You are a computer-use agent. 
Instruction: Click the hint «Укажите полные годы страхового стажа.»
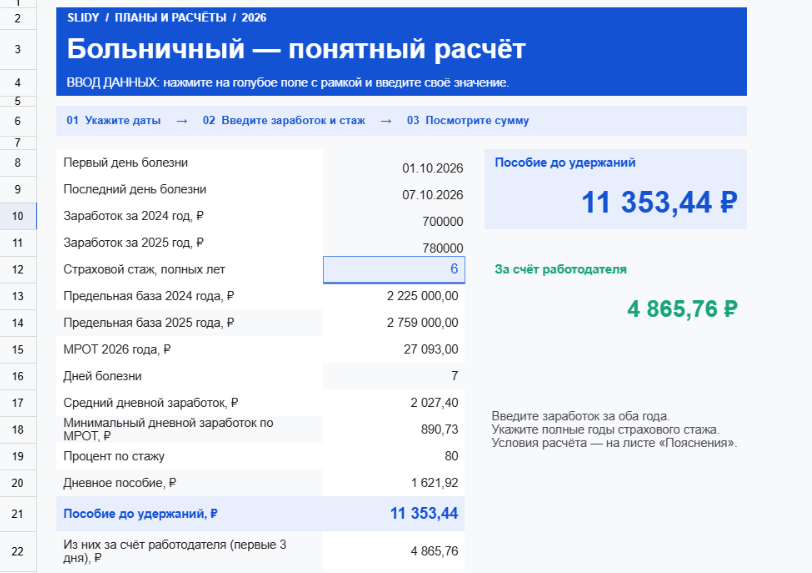[x=605, y=429]
